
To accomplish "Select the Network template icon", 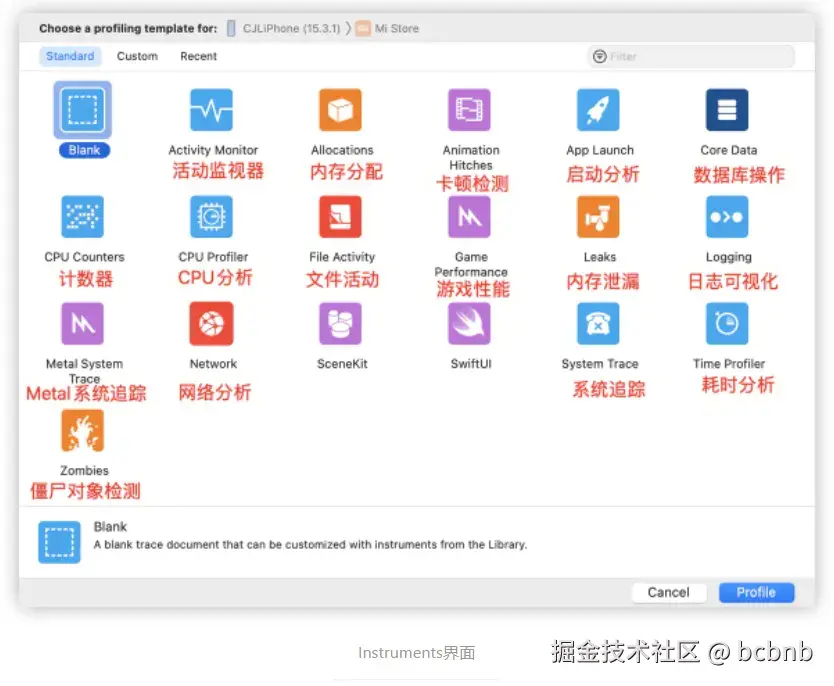I will point(212,323).
